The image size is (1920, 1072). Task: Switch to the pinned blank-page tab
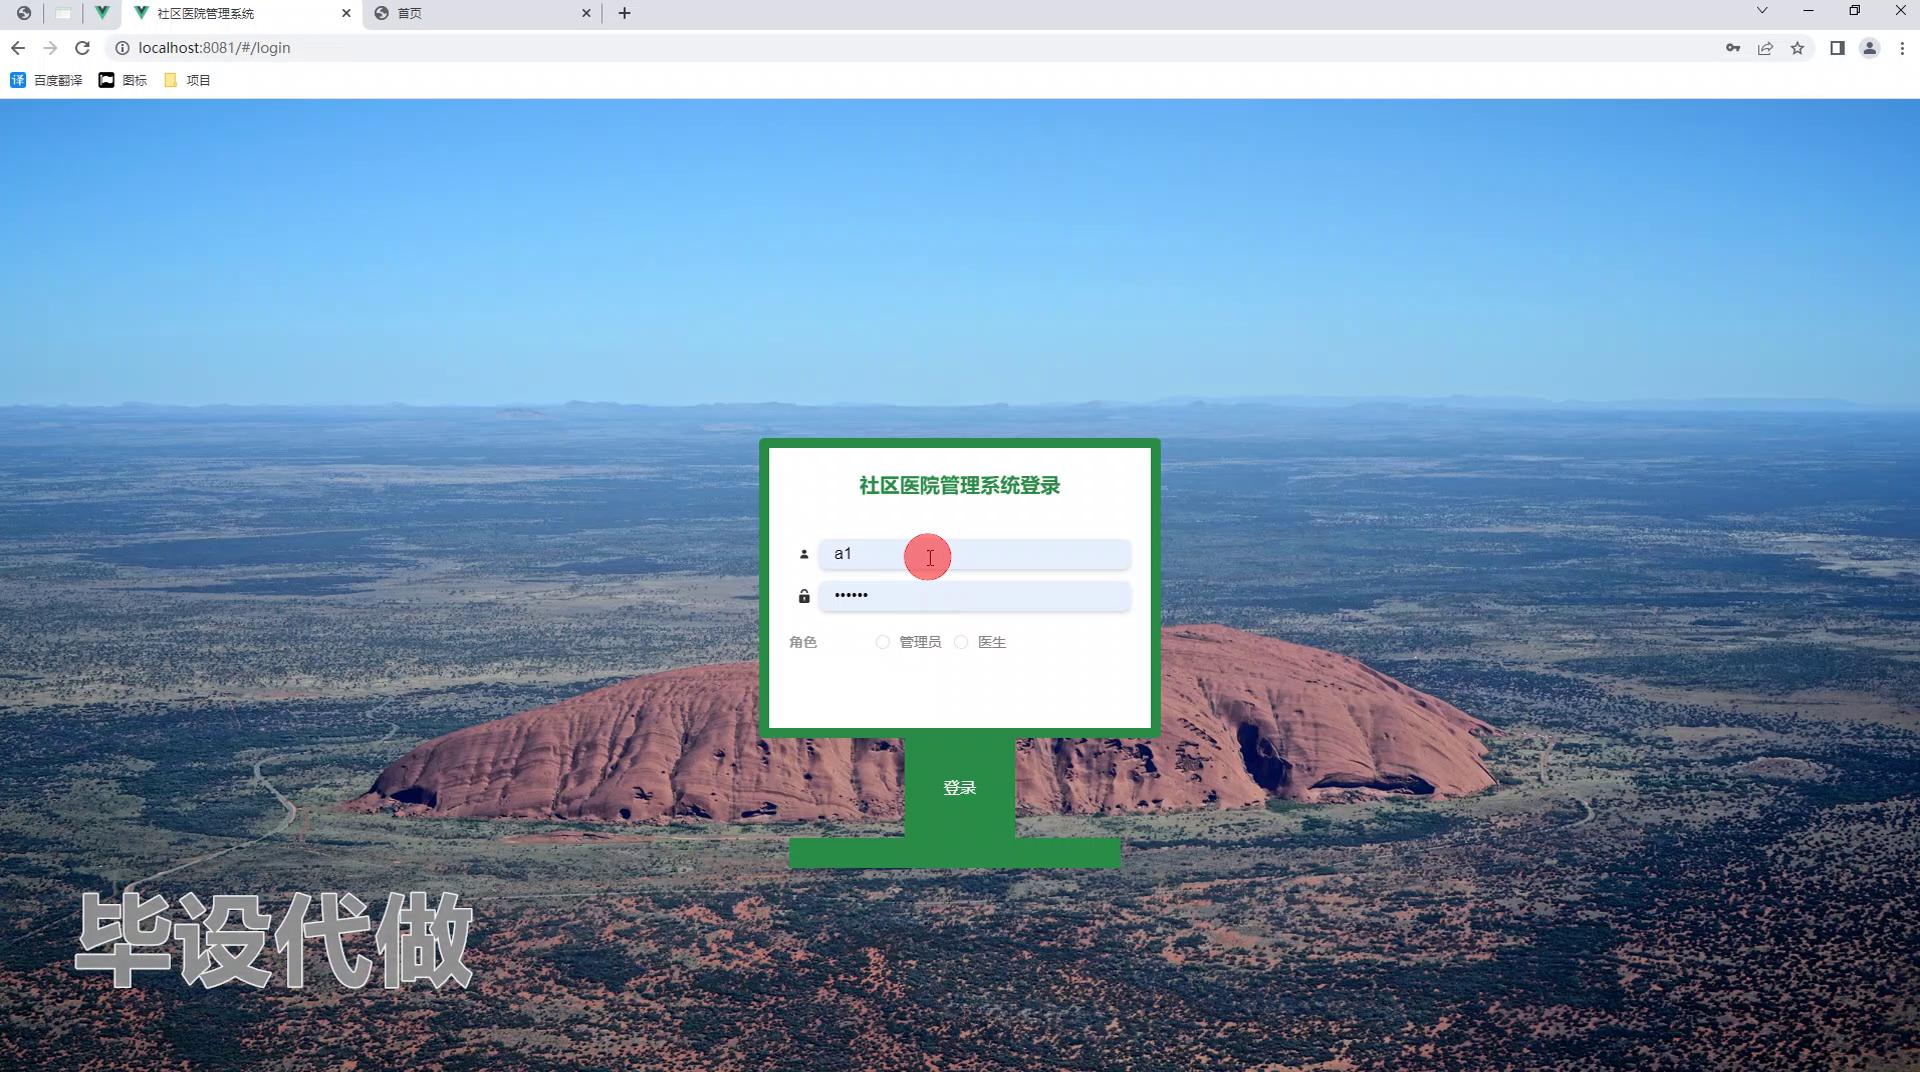pos(63,13)
